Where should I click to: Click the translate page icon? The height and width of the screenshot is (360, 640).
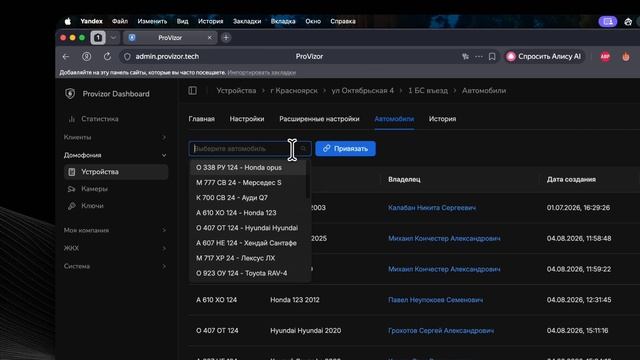tap(465, 57)
